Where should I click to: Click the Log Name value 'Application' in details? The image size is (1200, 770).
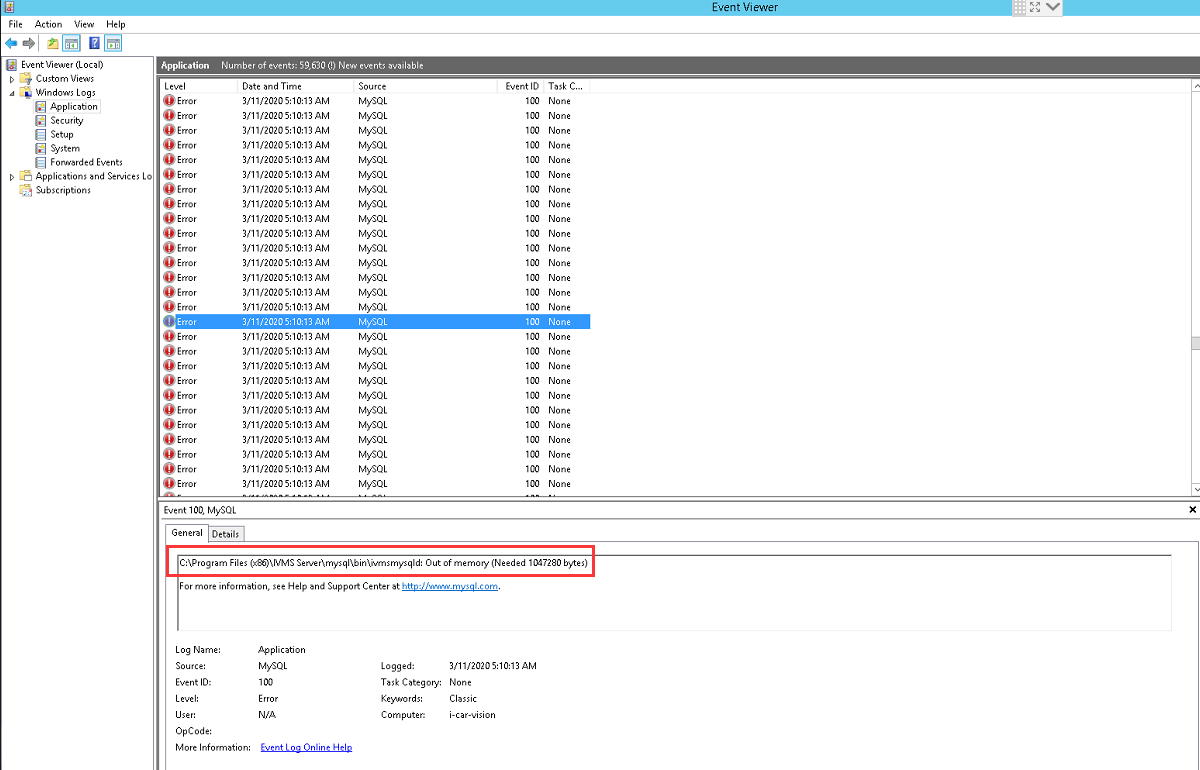pyautogui.click(x=282, y=650)
